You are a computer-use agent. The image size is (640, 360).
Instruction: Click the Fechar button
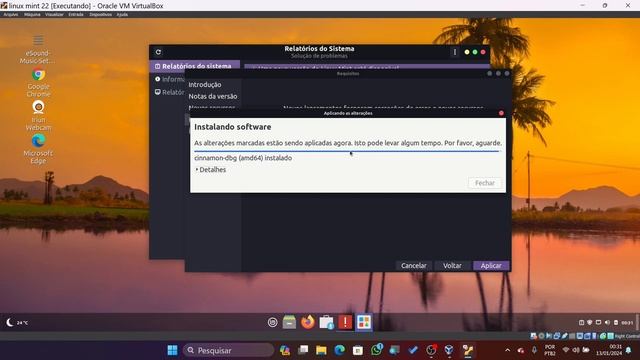coord(484,183)
